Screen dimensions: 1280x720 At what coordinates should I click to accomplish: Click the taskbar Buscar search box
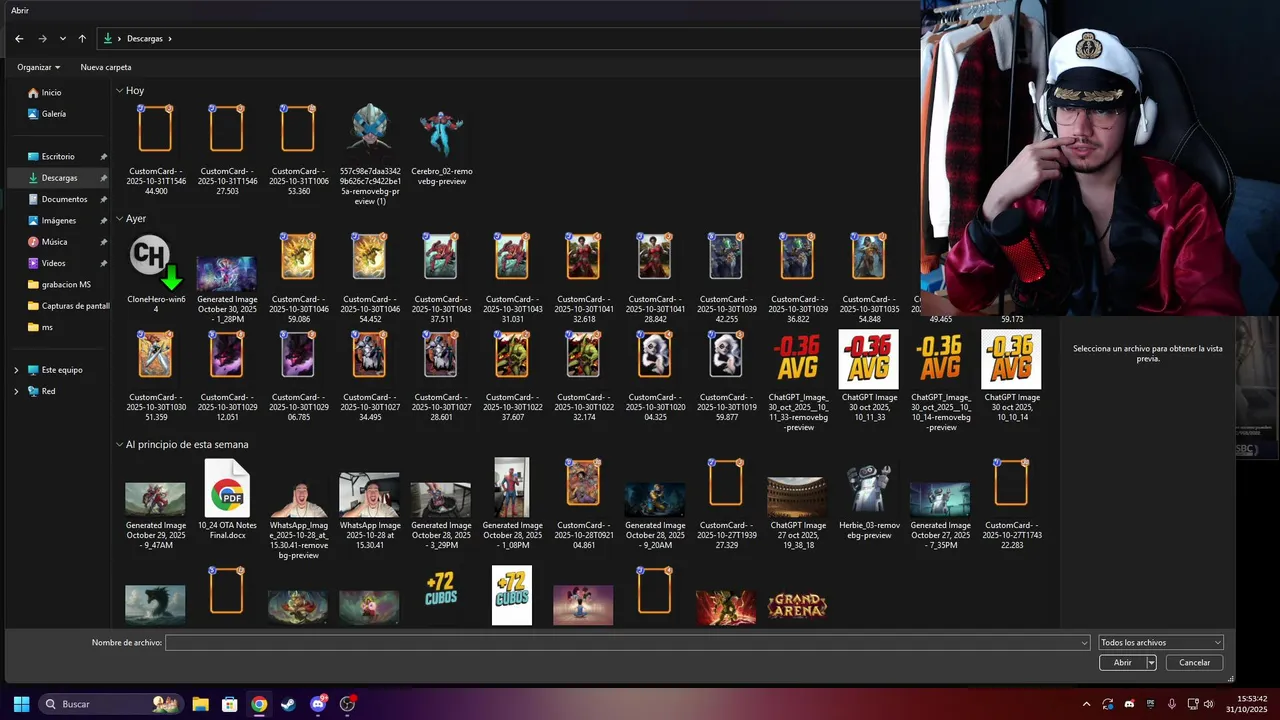pos(110,704)
